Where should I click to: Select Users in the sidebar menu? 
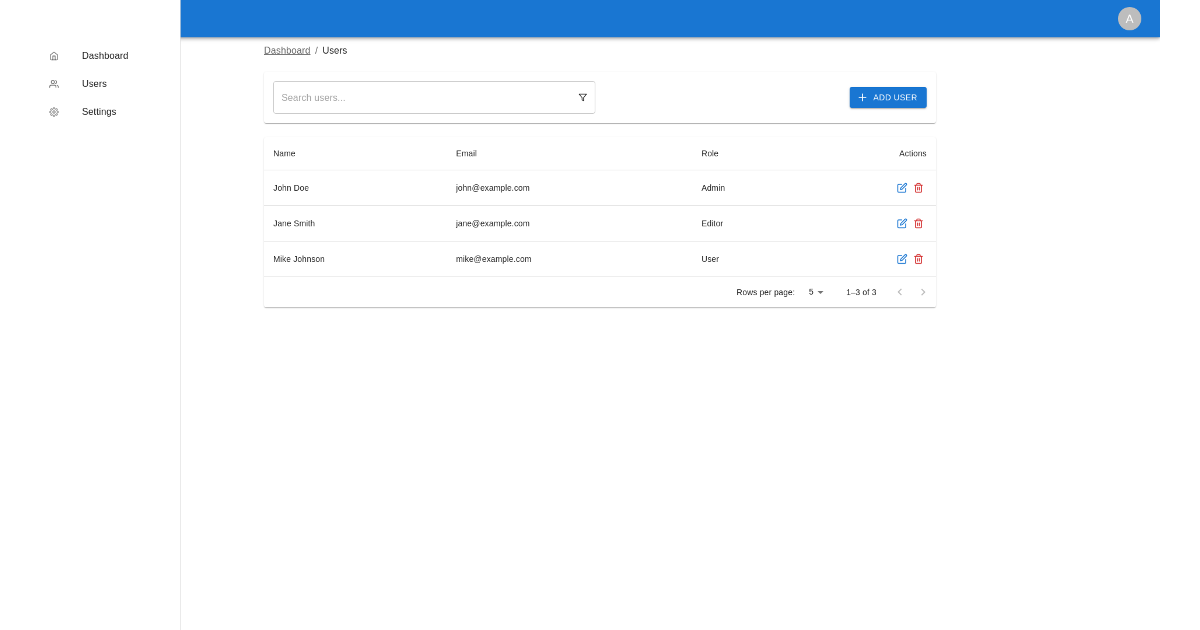pos(94,84)
